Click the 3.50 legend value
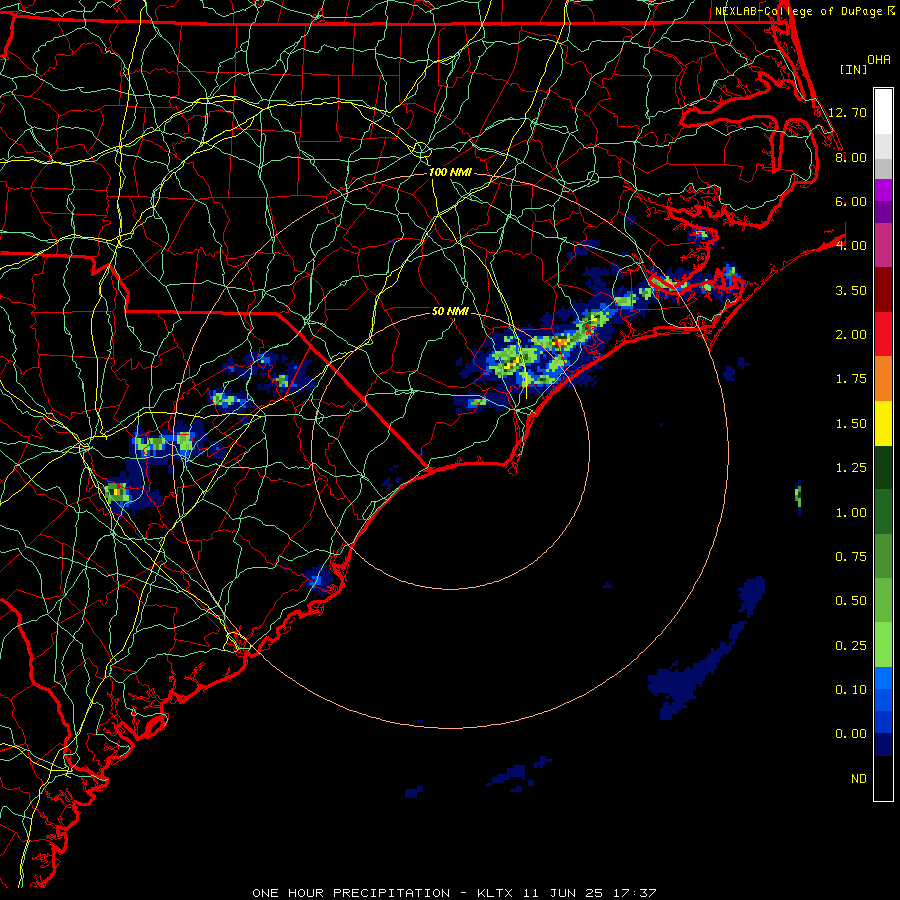 (x=851, y=290)
